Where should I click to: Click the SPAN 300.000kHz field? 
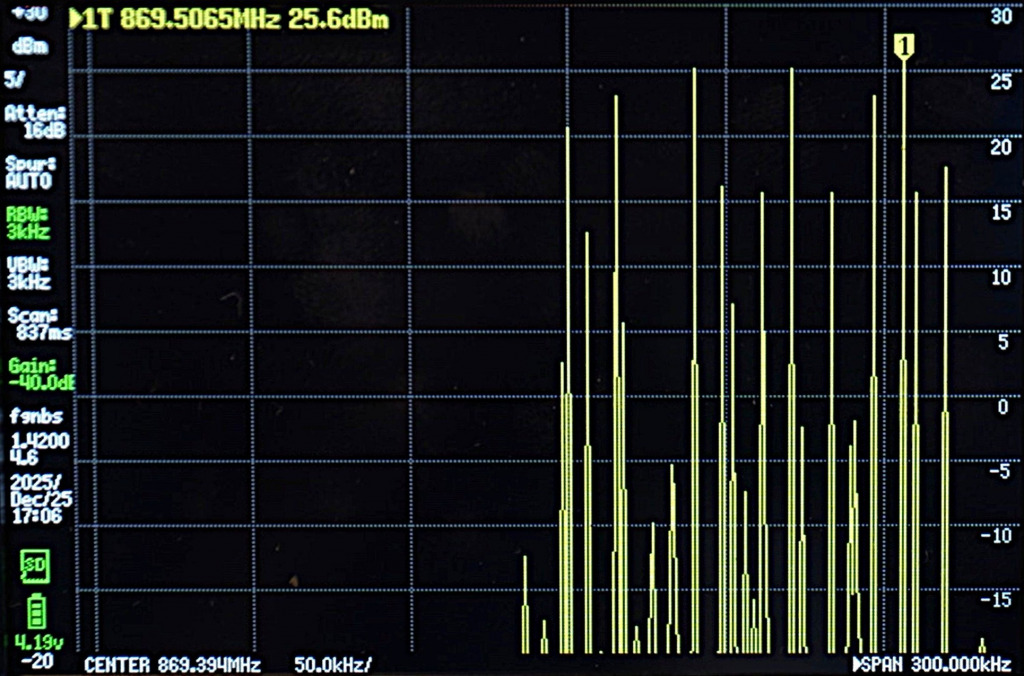pos(938,665)
